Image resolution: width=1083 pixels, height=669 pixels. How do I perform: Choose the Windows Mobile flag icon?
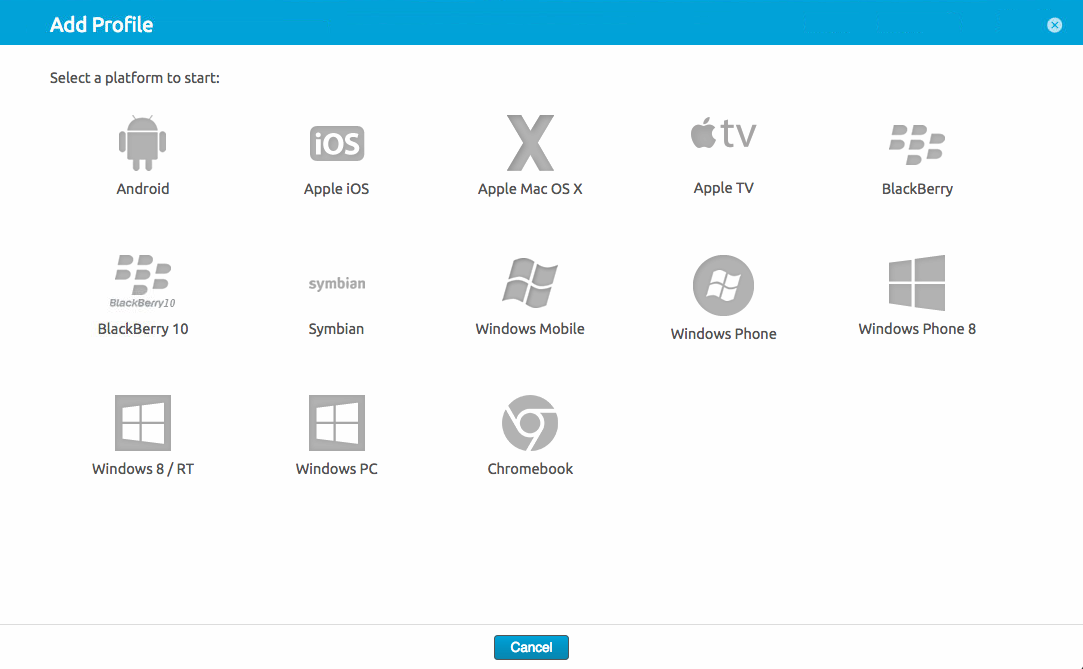530,282
